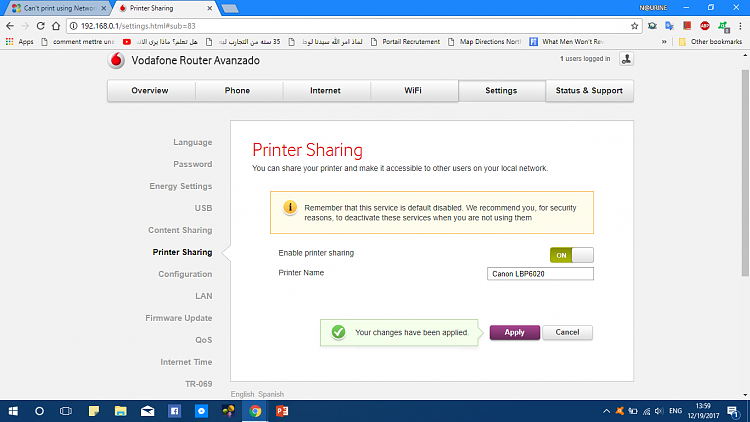Click the green Avast extension icon
Screen dimensions: 750x422
click(723, 26)
